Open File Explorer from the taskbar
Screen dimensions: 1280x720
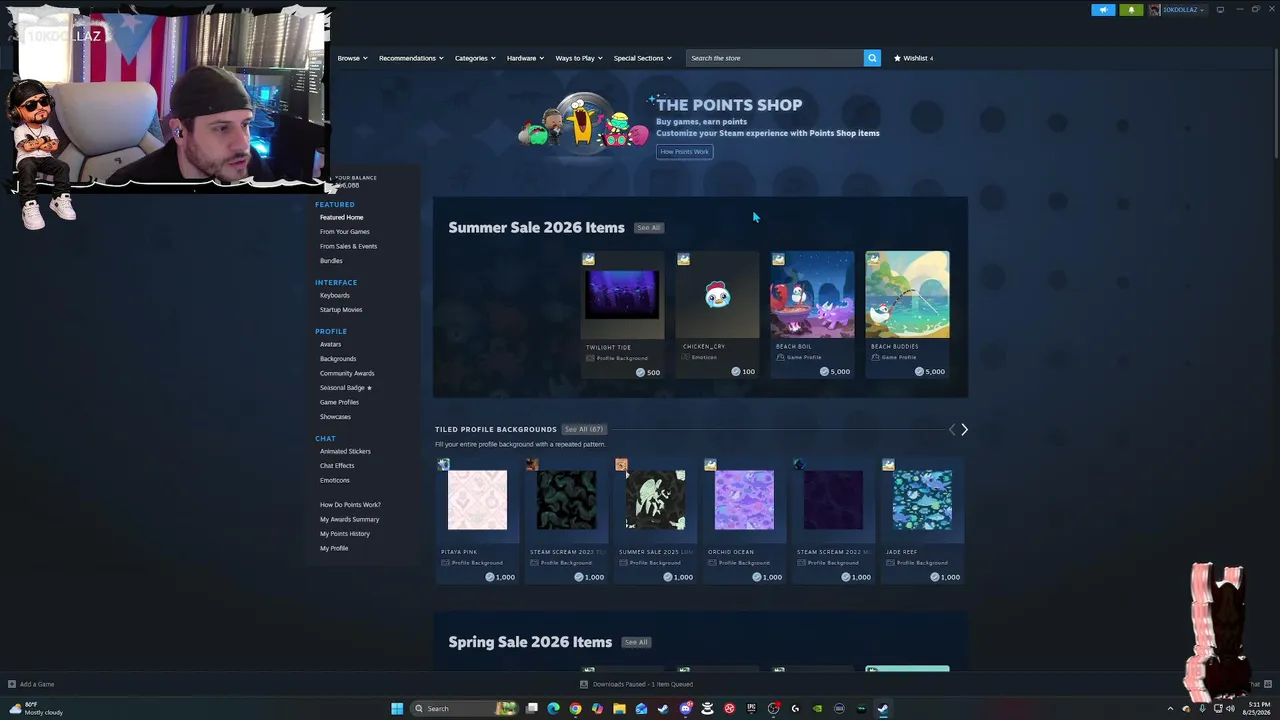point(619,709)
